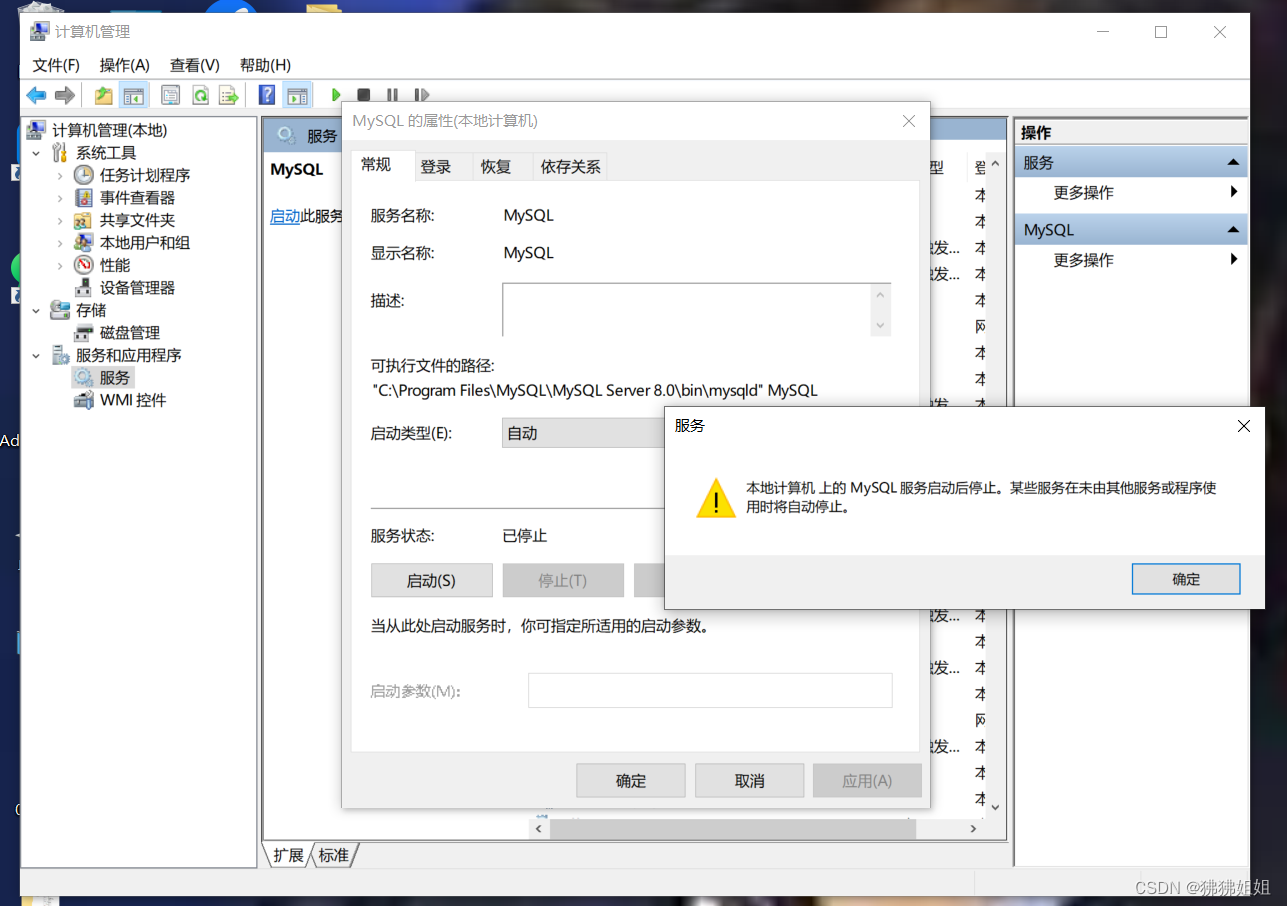Viewport: 1287px width, 906px height.
Task: Select 性能 in the tree
Action: click(115, 265)
